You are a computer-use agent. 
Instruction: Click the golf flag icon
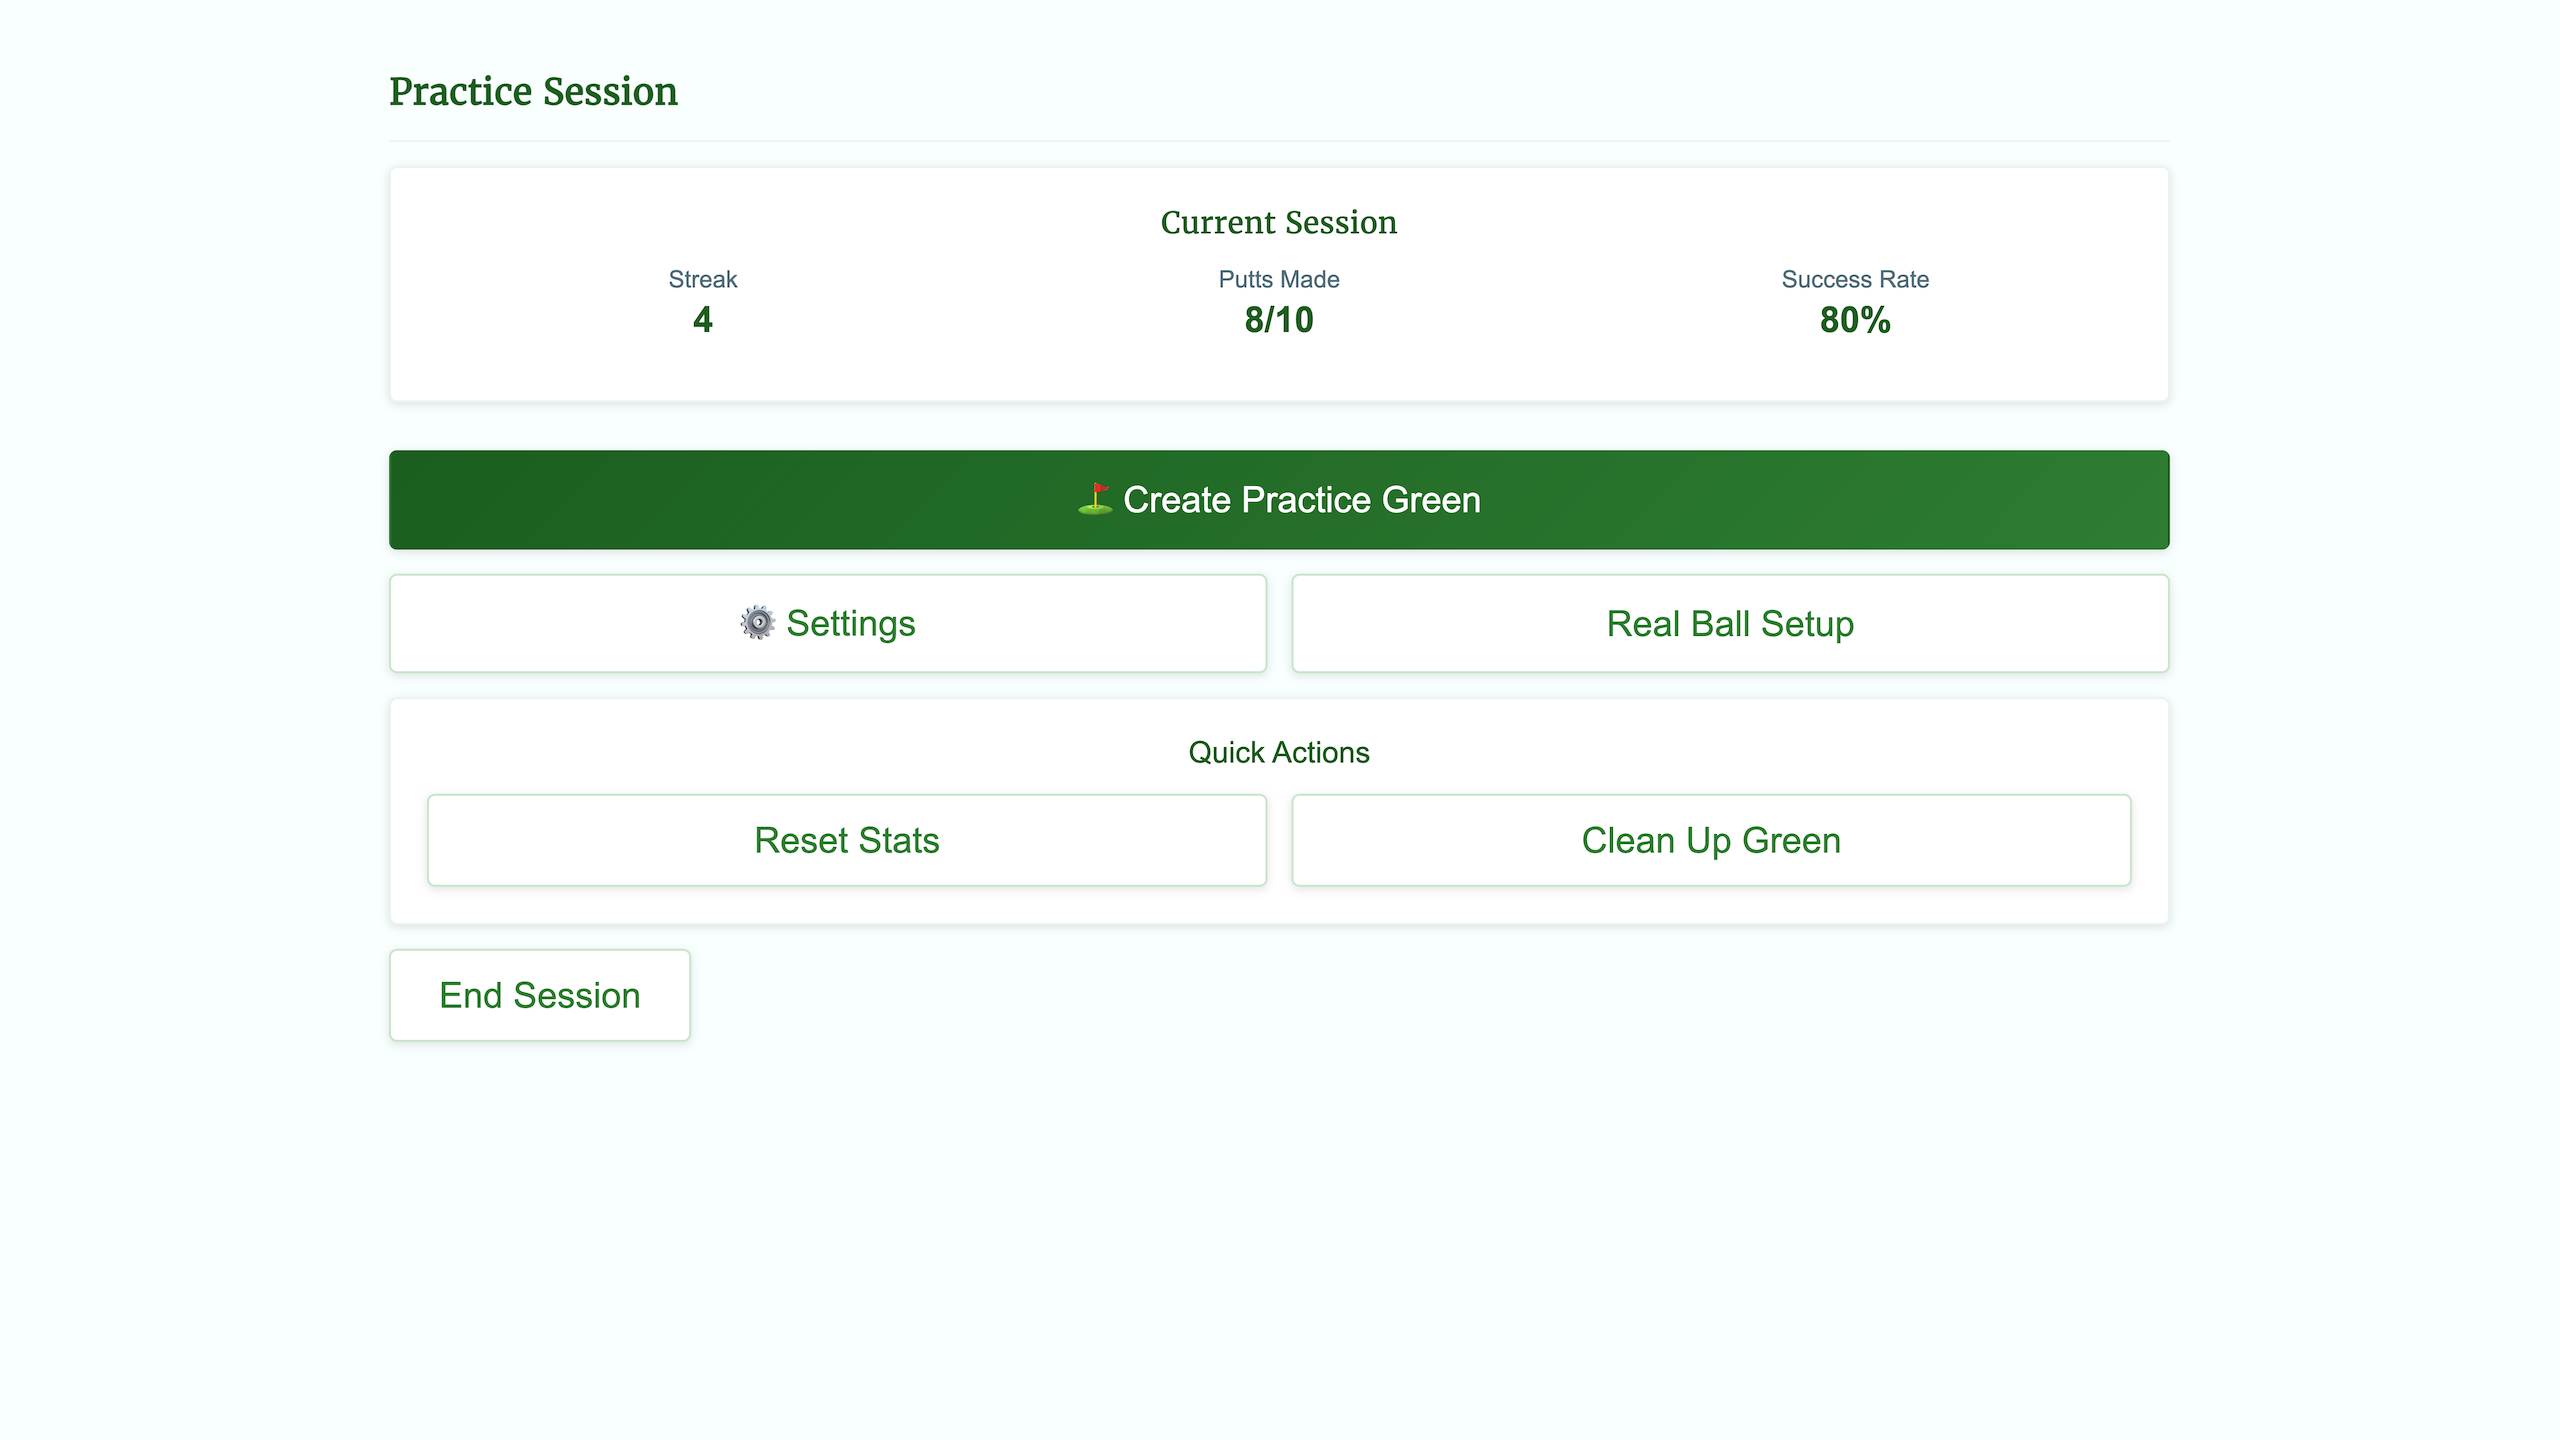point(1096,499)
